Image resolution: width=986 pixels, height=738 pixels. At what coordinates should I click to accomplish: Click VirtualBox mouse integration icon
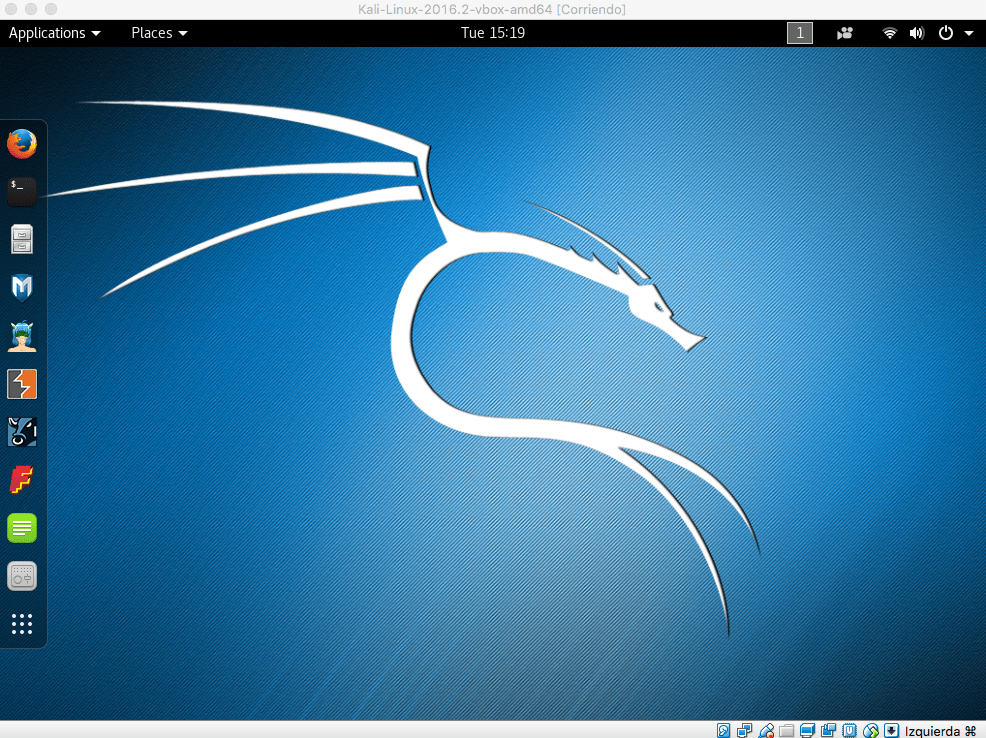coord(871,730)
